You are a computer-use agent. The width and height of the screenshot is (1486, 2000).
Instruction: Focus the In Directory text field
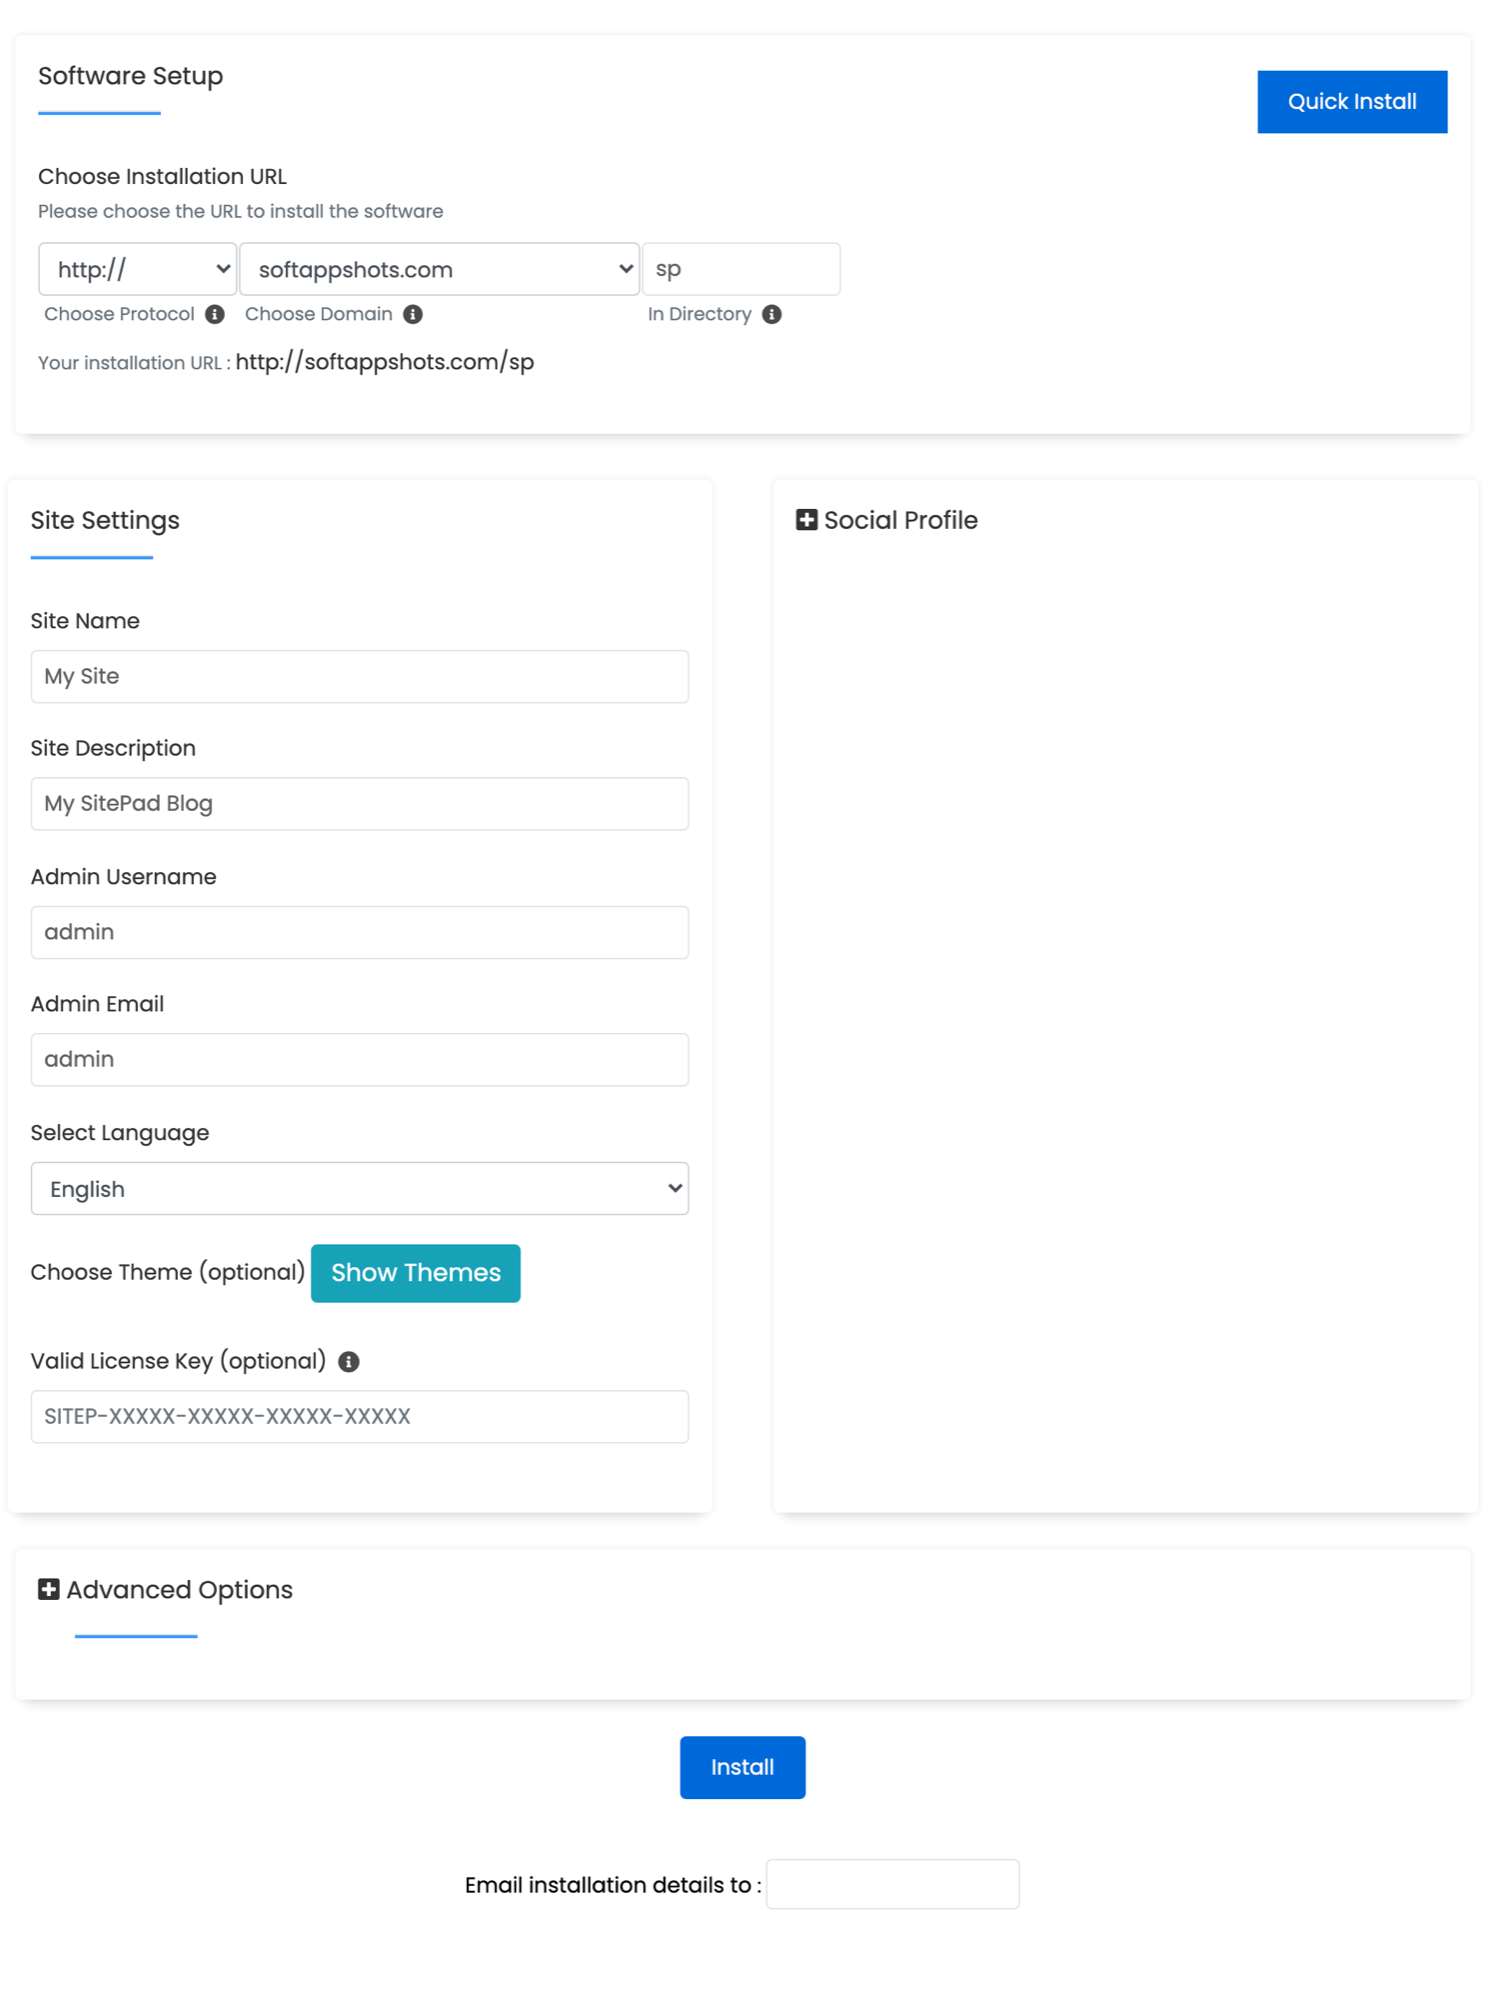click(741, 269)
